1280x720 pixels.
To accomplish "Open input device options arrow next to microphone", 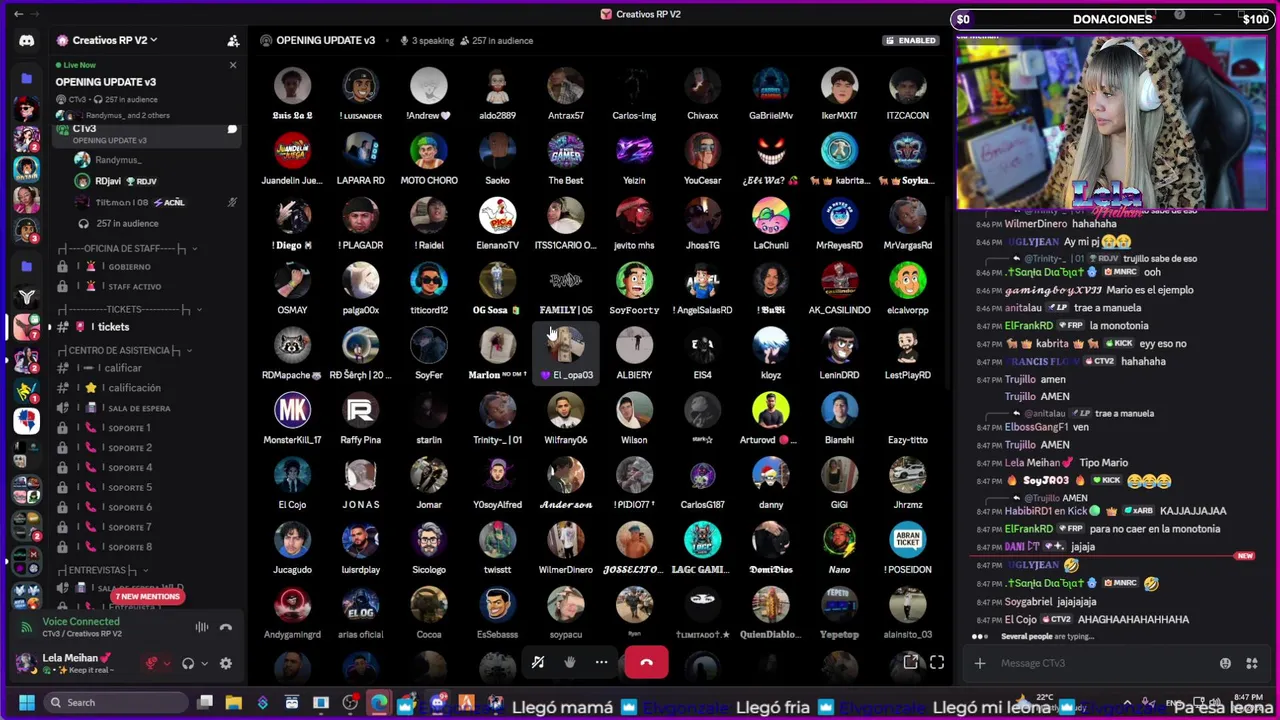I will pos(167,663).
